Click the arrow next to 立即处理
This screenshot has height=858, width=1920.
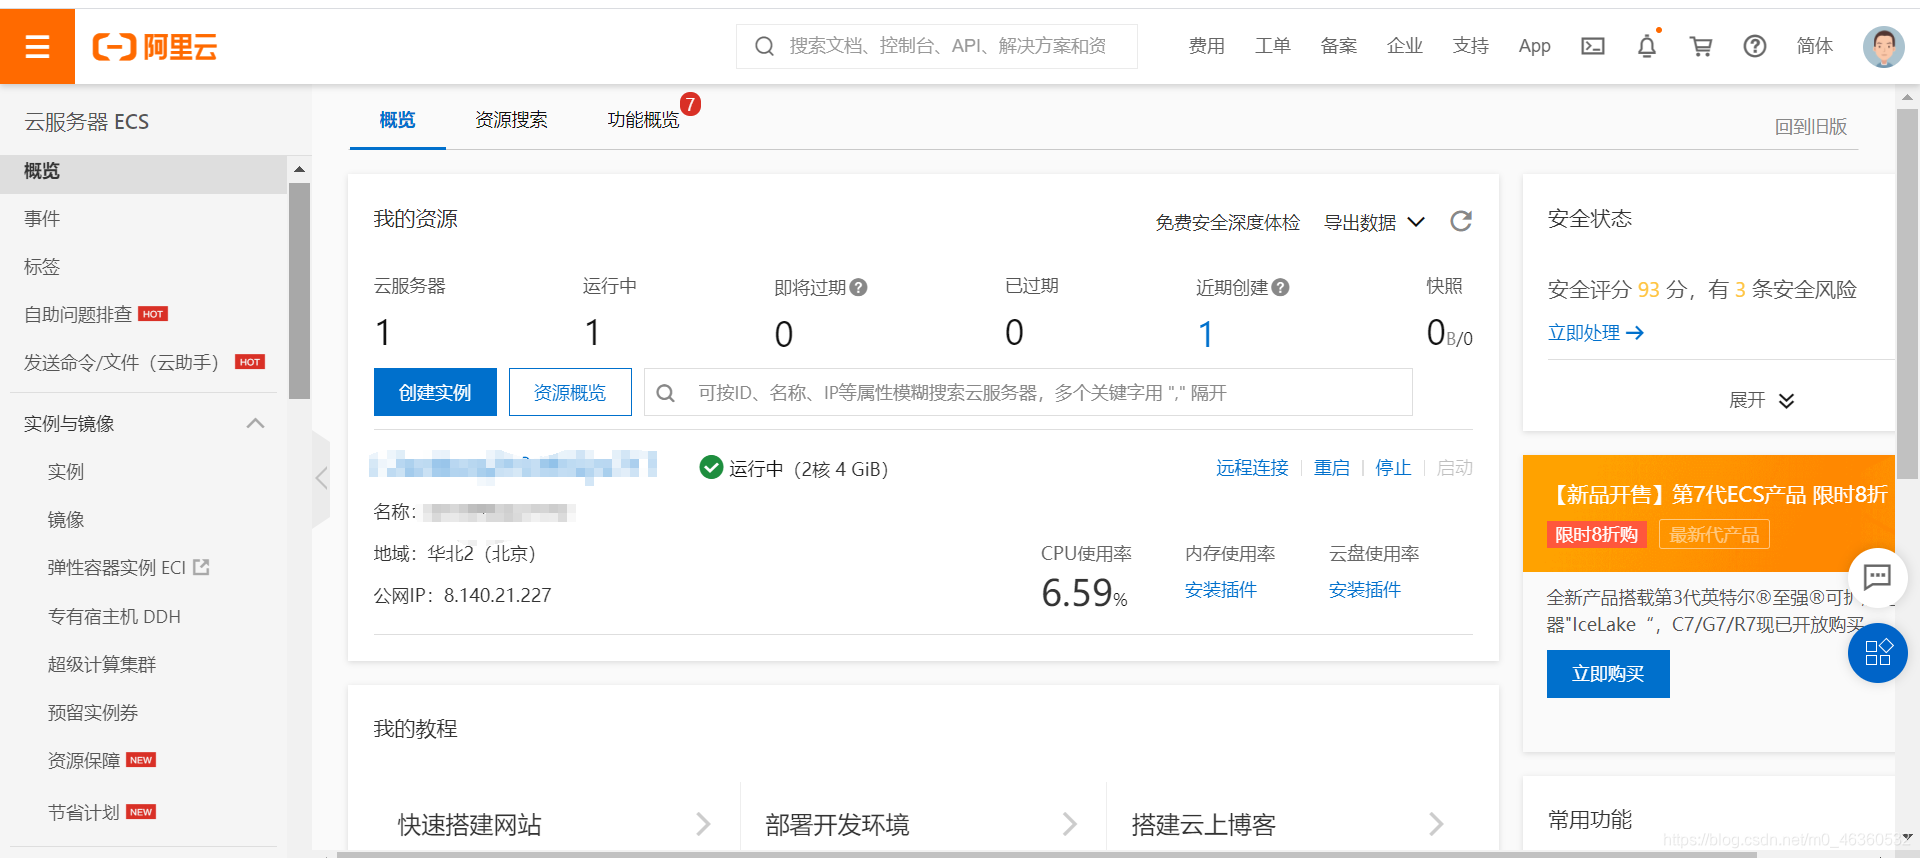point(1635,333)
